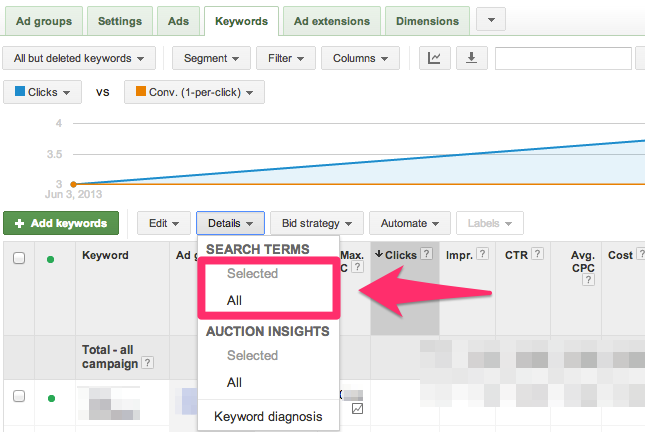Open the All but deleted keywords dropdown
This screenshot has width=645, height=432.
(79, 58)
